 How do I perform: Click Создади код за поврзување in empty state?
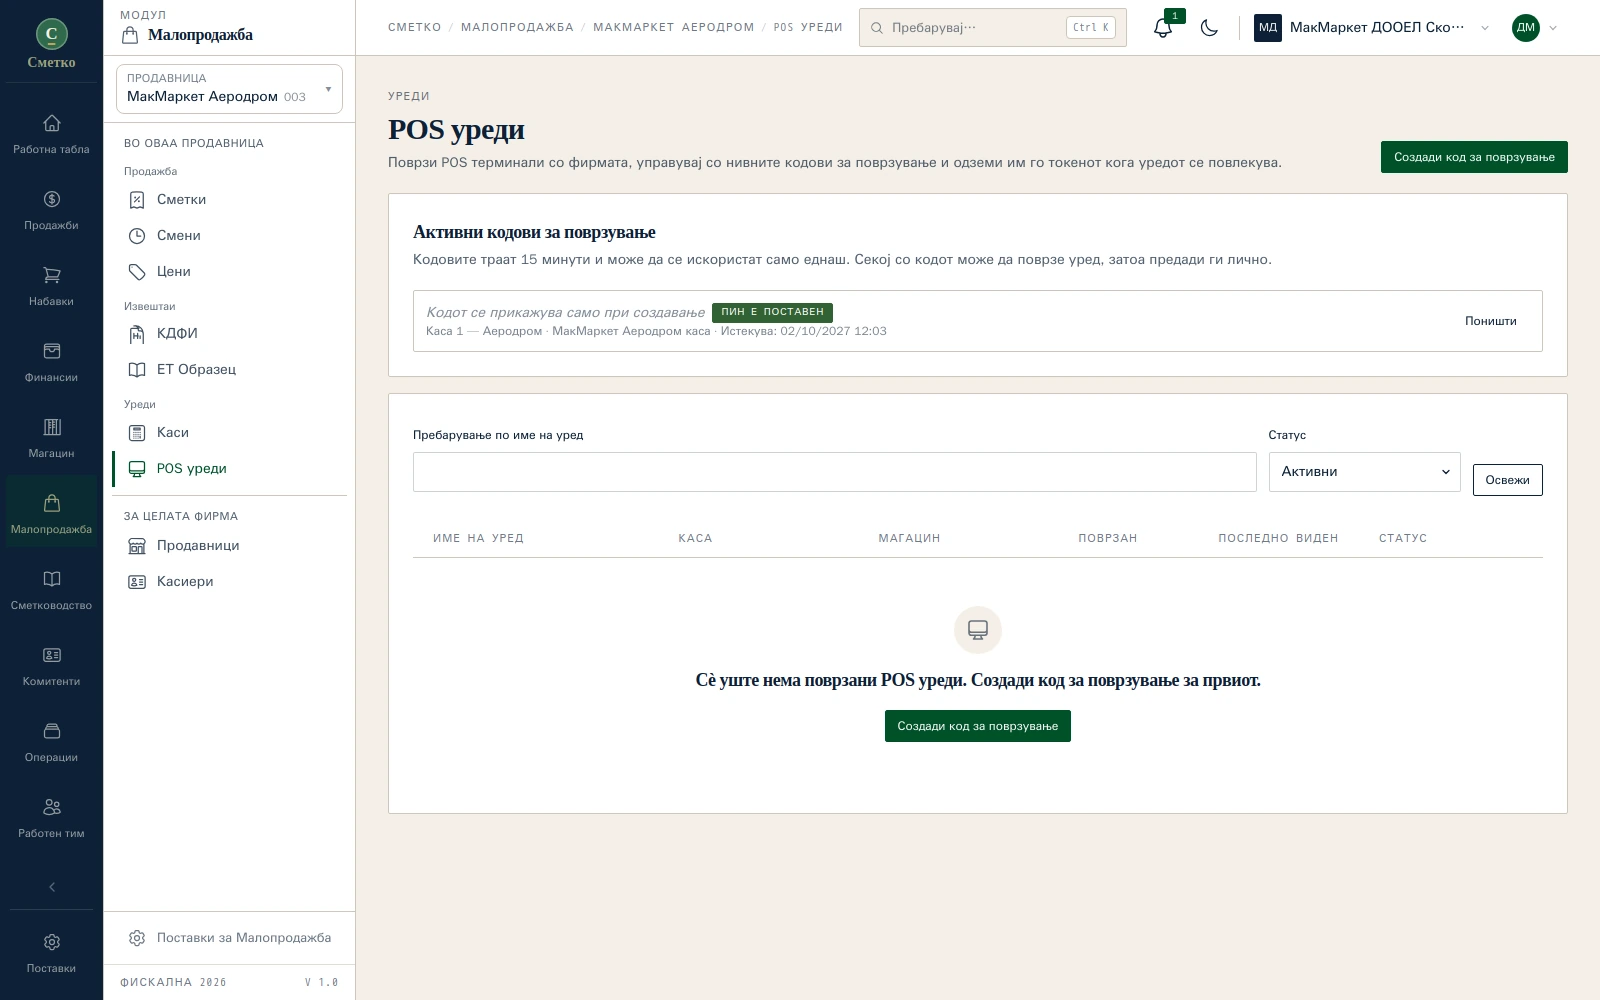(977, 726)
